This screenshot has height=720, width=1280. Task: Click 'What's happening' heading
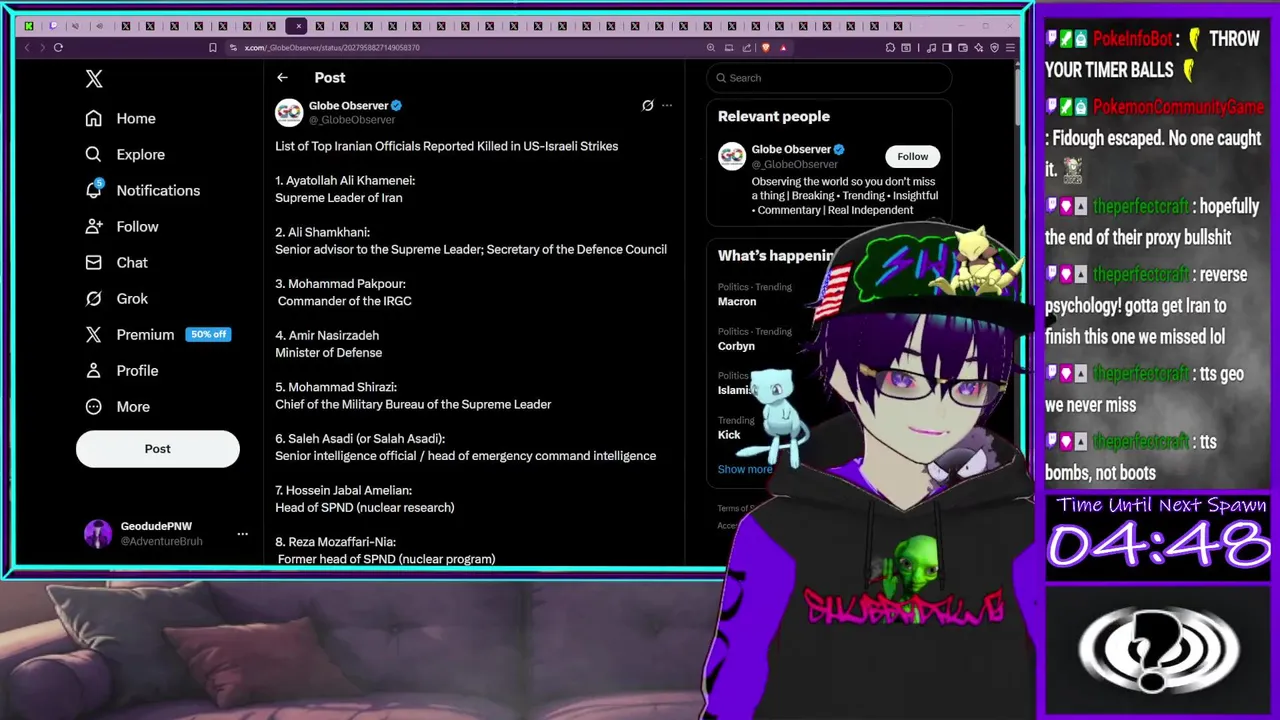point(776,256)
